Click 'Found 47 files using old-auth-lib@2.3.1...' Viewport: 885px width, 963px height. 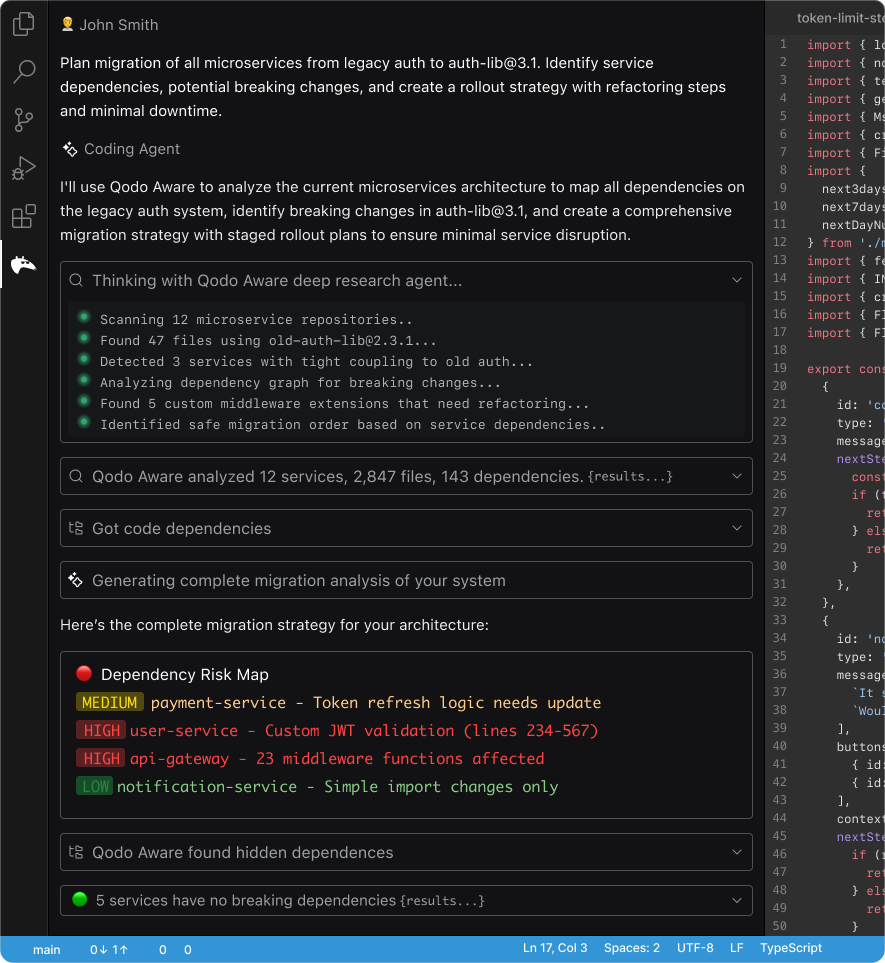click(x=268, y=340)
